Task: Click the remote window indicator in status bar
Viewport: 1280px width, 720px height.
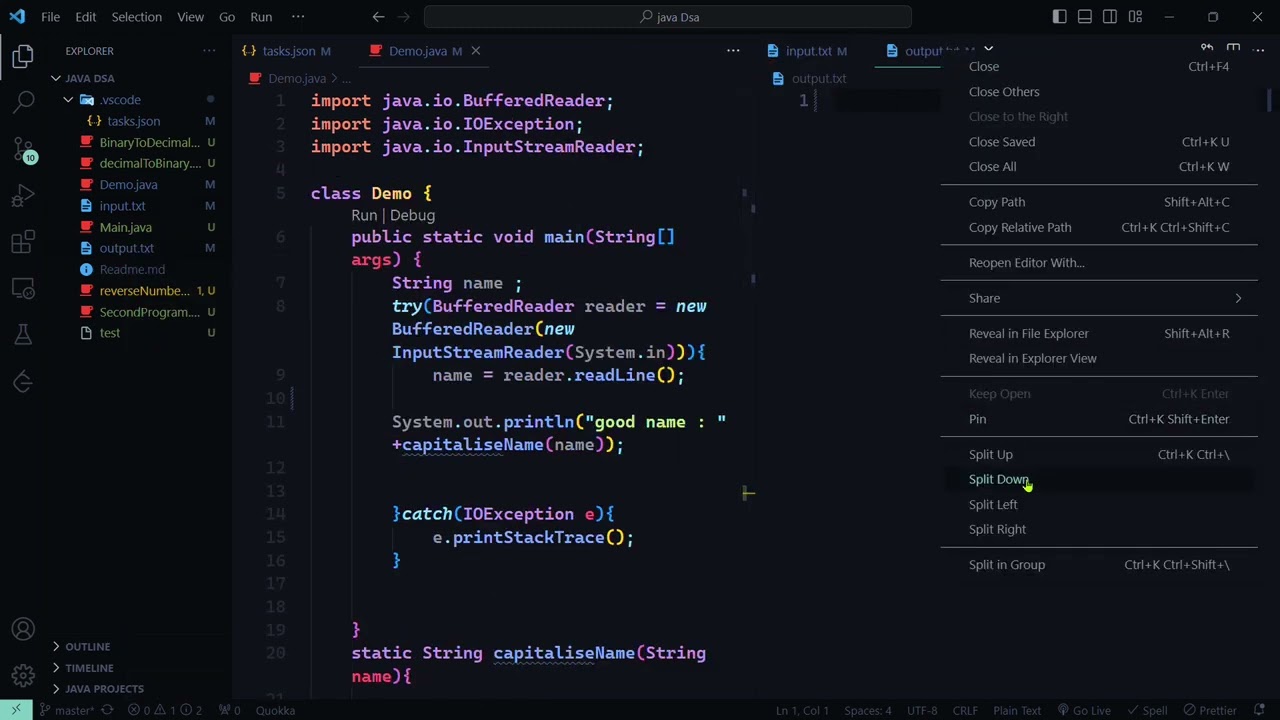Action: tap(16, 710)
